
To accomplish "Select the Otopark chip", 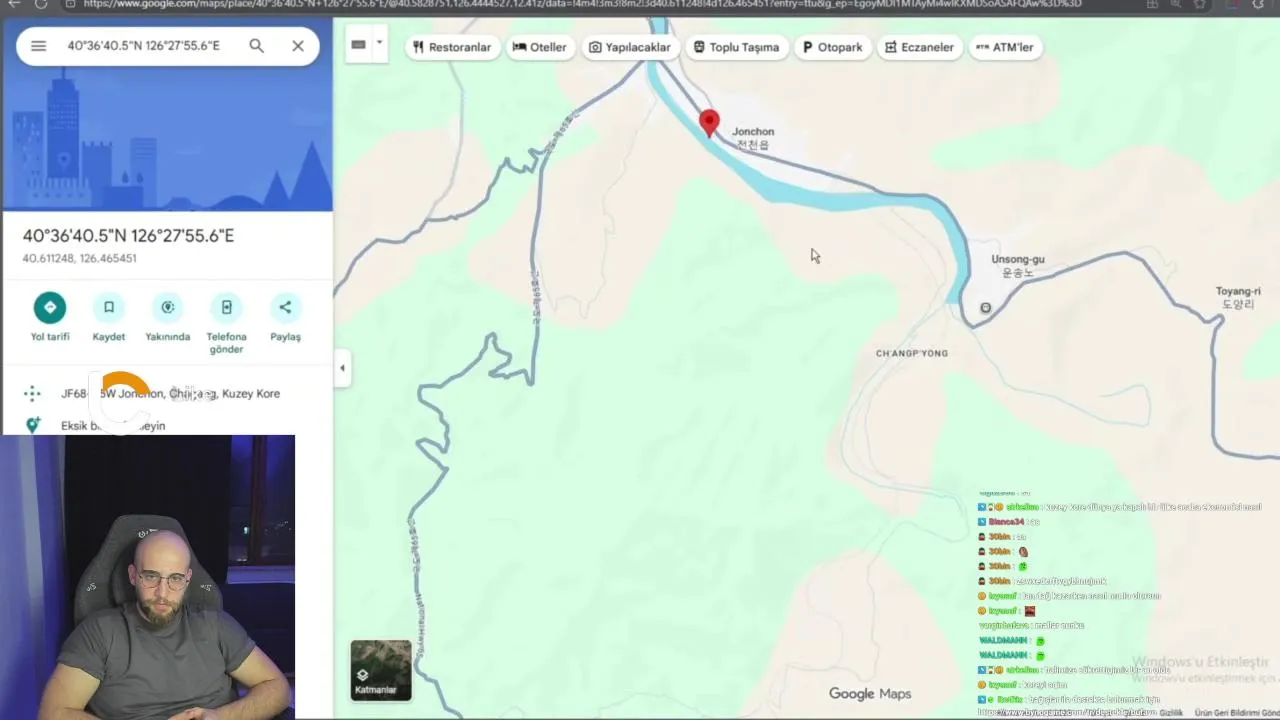I will click(x=832, y=47).
